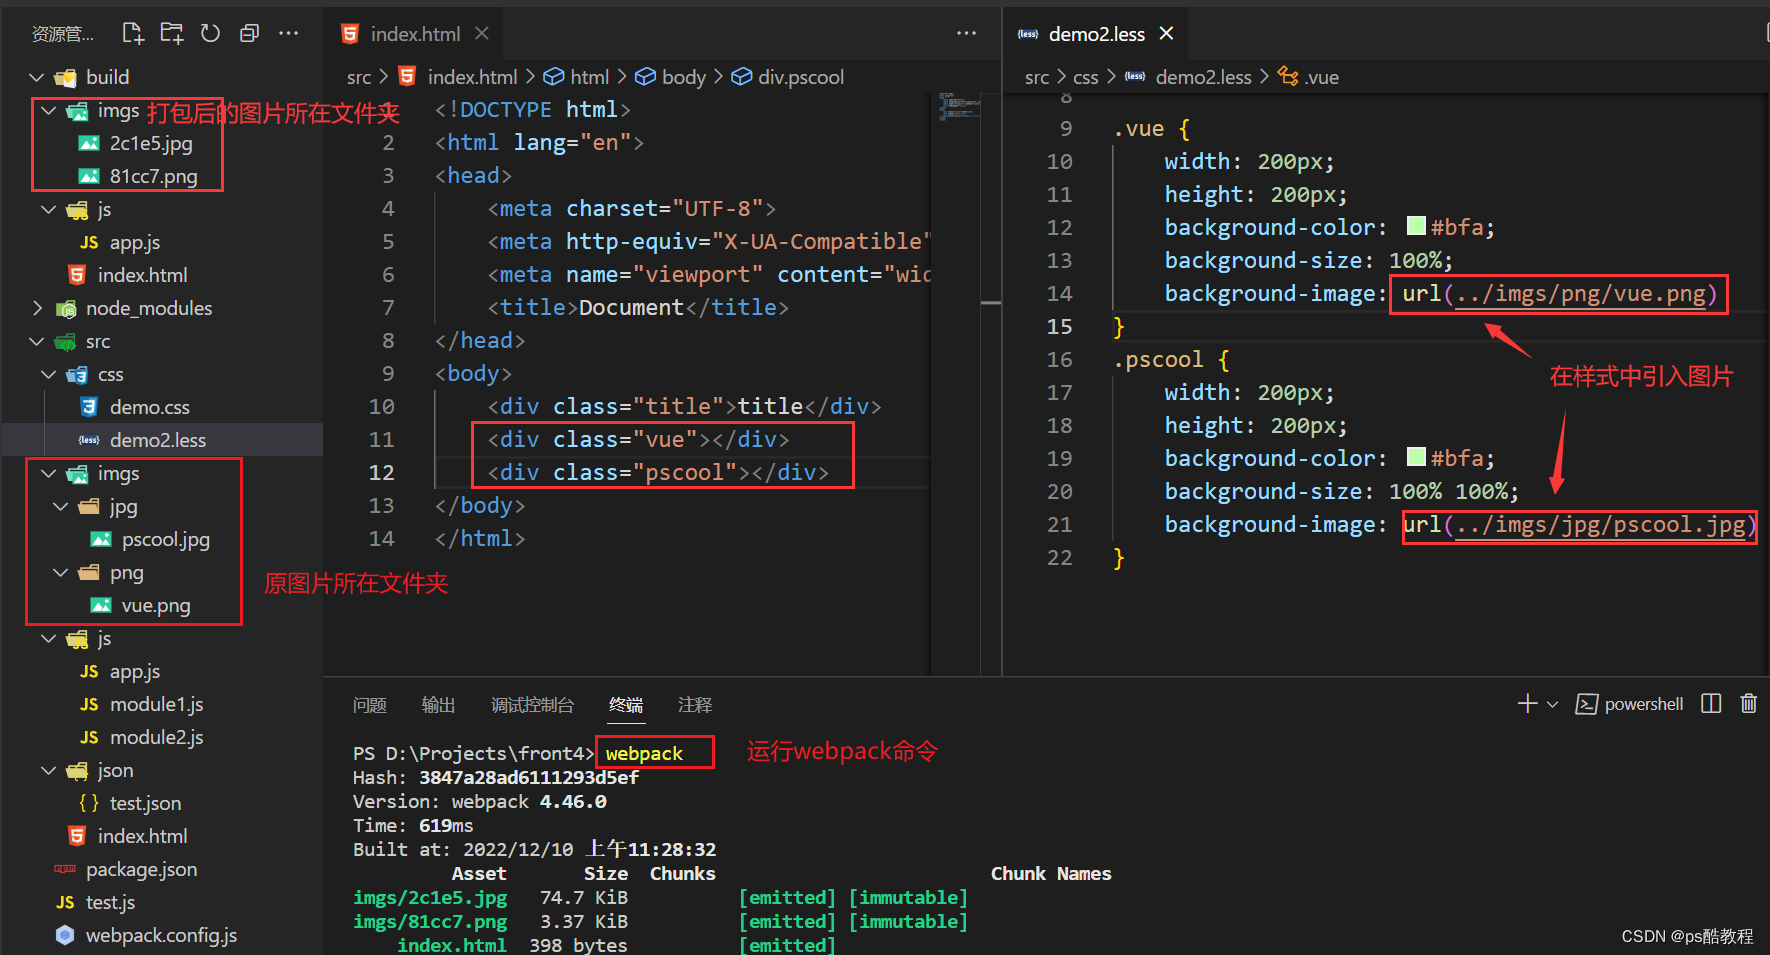Close the demo2.less editor tab
This screenshot has height=955, width=1770.
(1166, 33)
